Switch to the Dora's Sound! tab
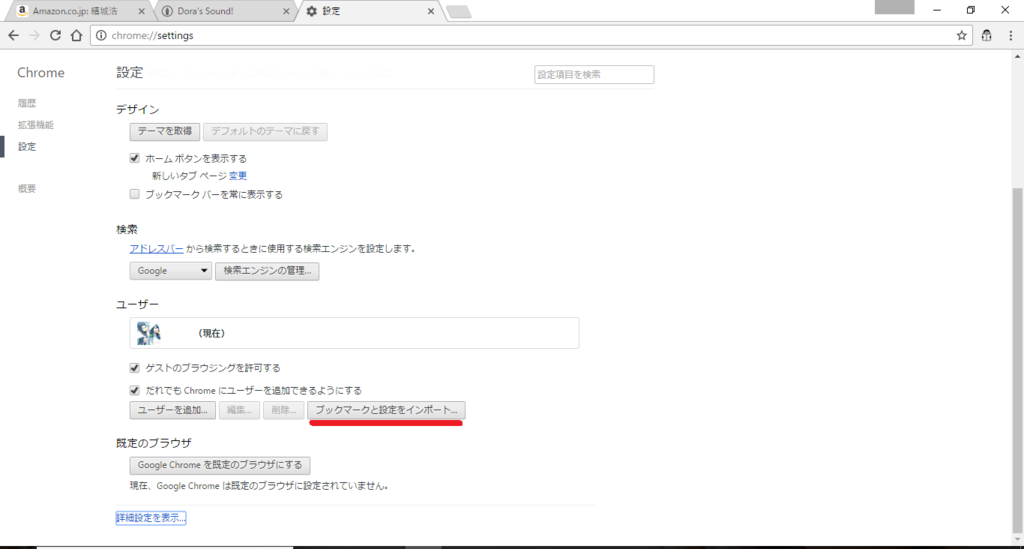 [x=225, y=11]
